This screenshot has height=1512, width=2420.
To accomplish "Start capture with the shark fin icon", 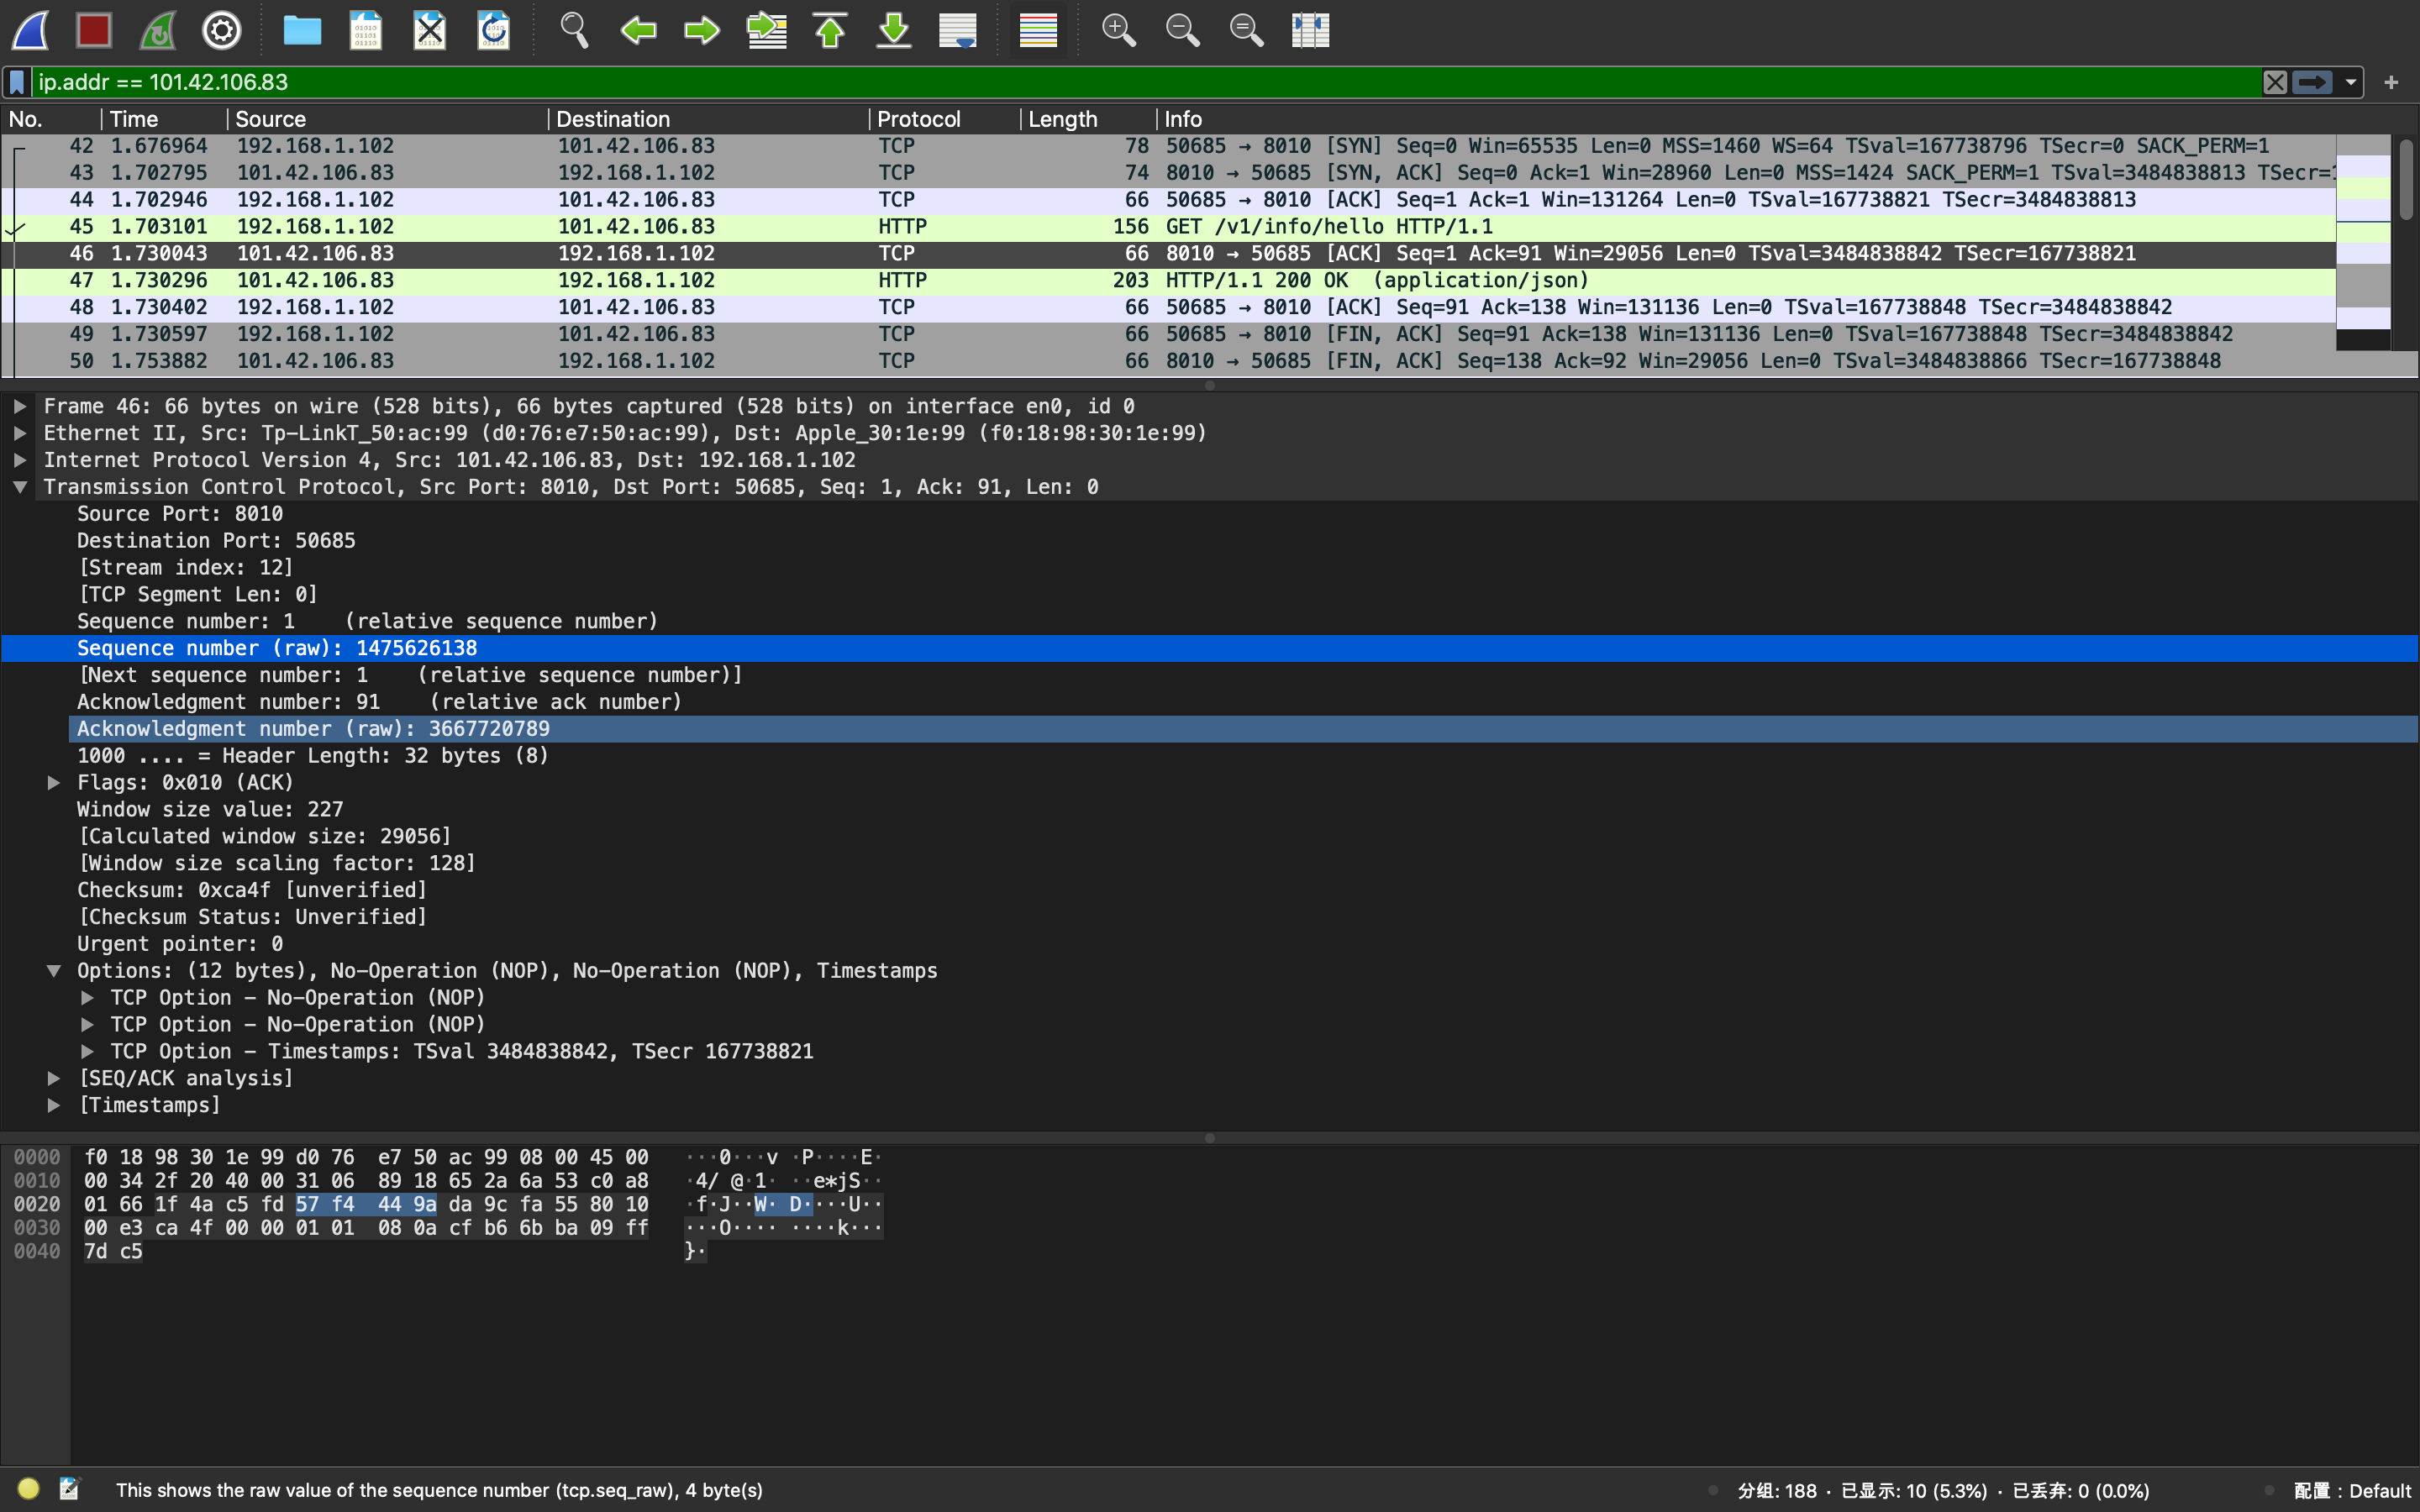I will point(30,30).
